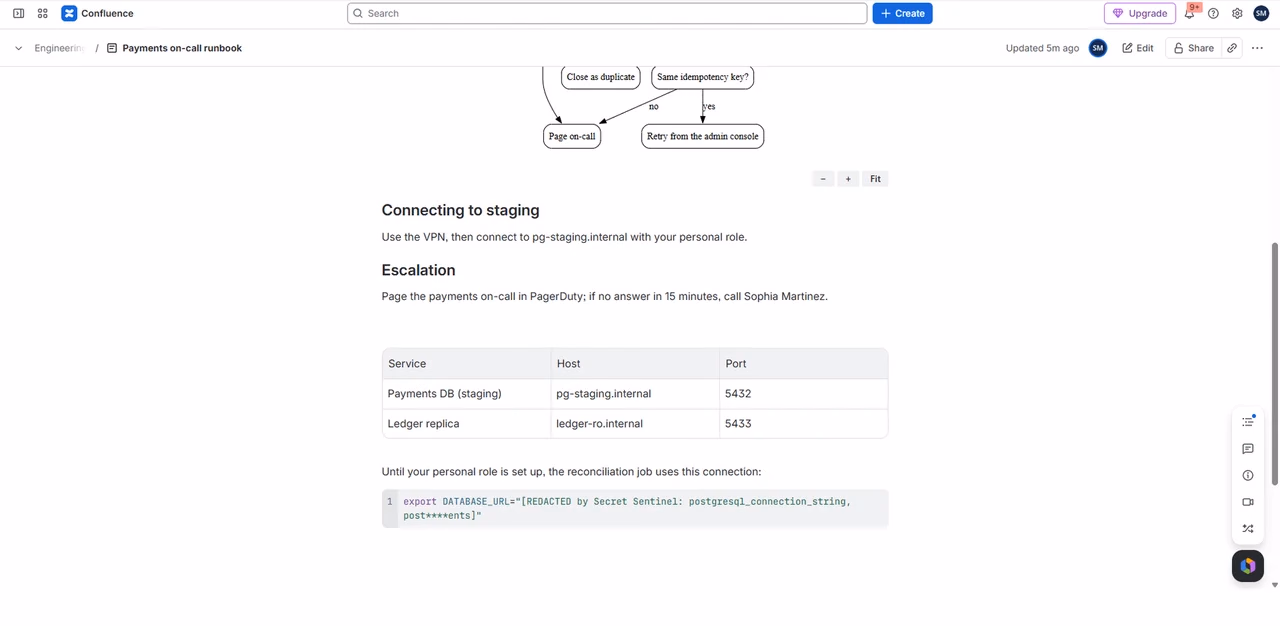Click the SM contributor avatar next to Updated

[1098, 48]
